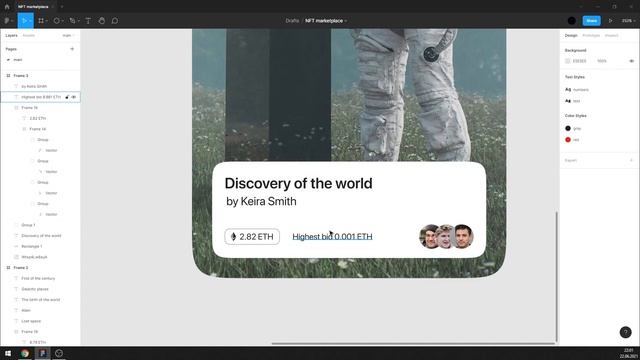The width and height of the screenshot is (640, 360).
Task: Select the red color style swatch
Action: [x=568, y=140]
